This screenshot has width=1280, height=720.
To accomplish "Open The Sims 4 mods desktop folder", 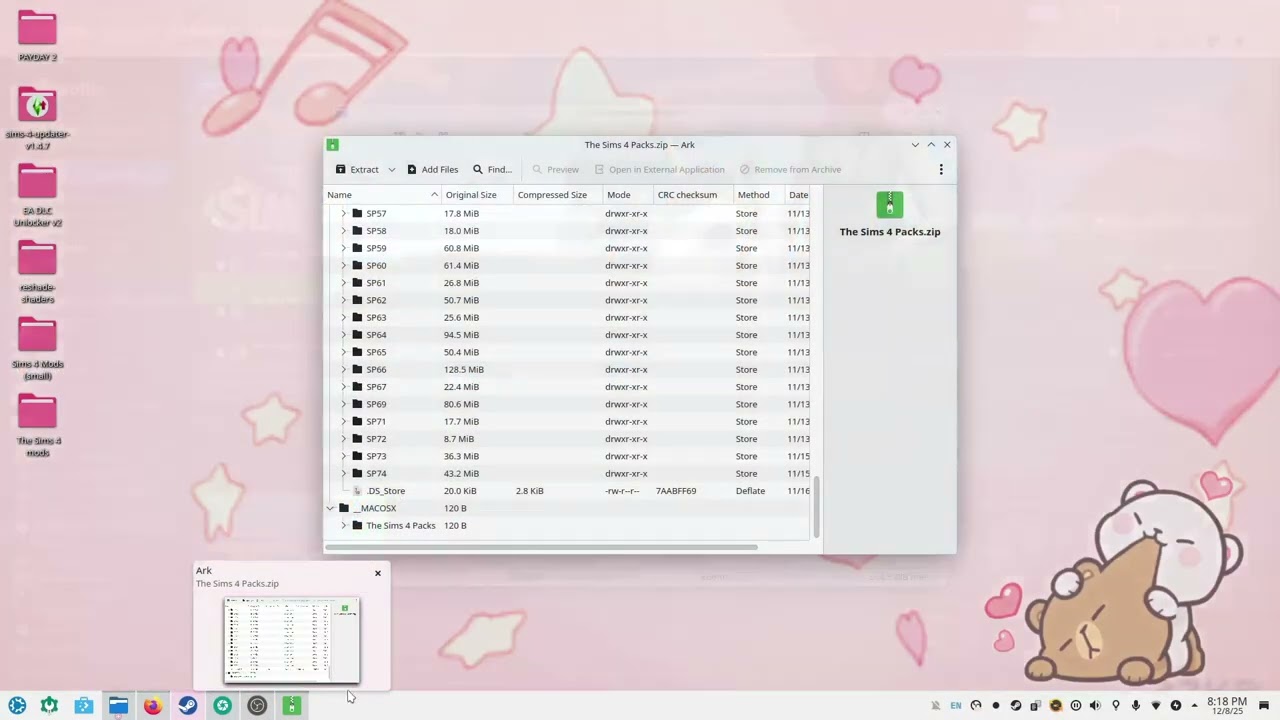I will [37, 426].
